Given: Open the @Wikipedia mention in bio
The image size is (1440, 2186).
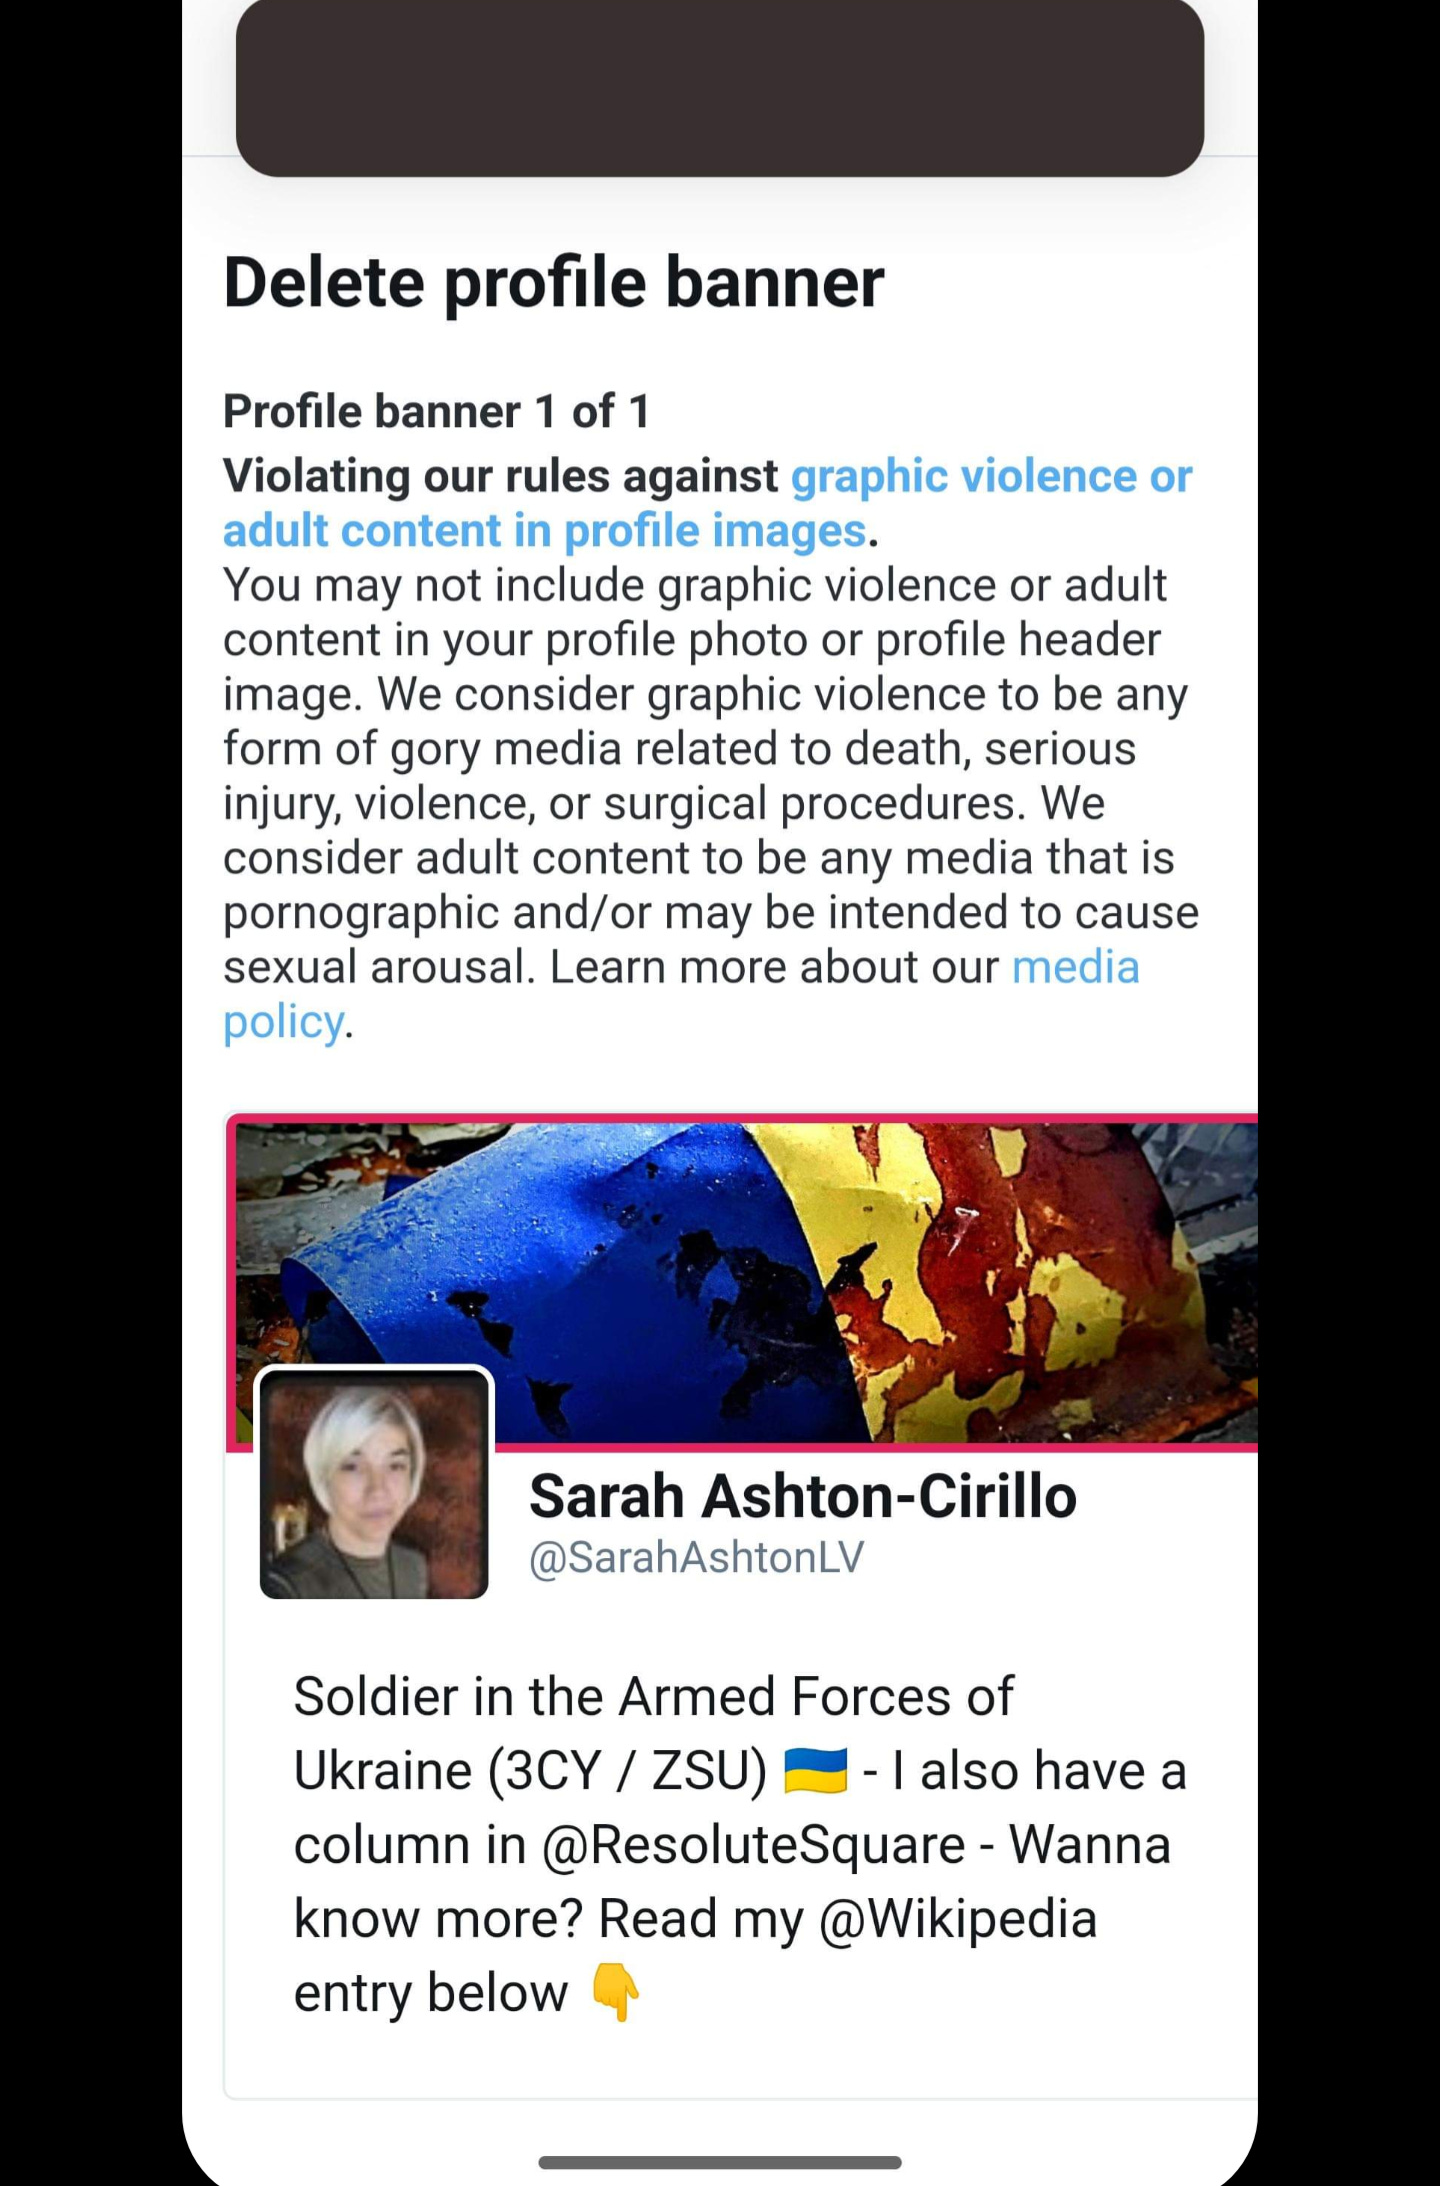Looking at the screenshot, I should 958,1919.
